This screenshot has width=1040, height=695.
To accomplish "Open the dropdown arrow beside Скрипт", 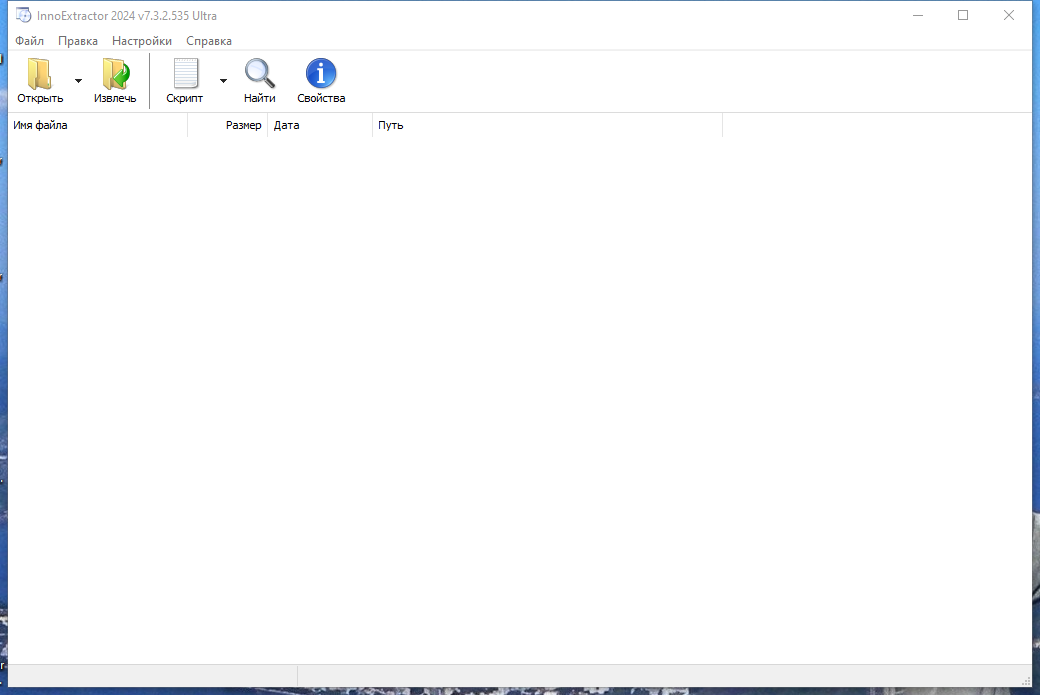I will [223, 79].
